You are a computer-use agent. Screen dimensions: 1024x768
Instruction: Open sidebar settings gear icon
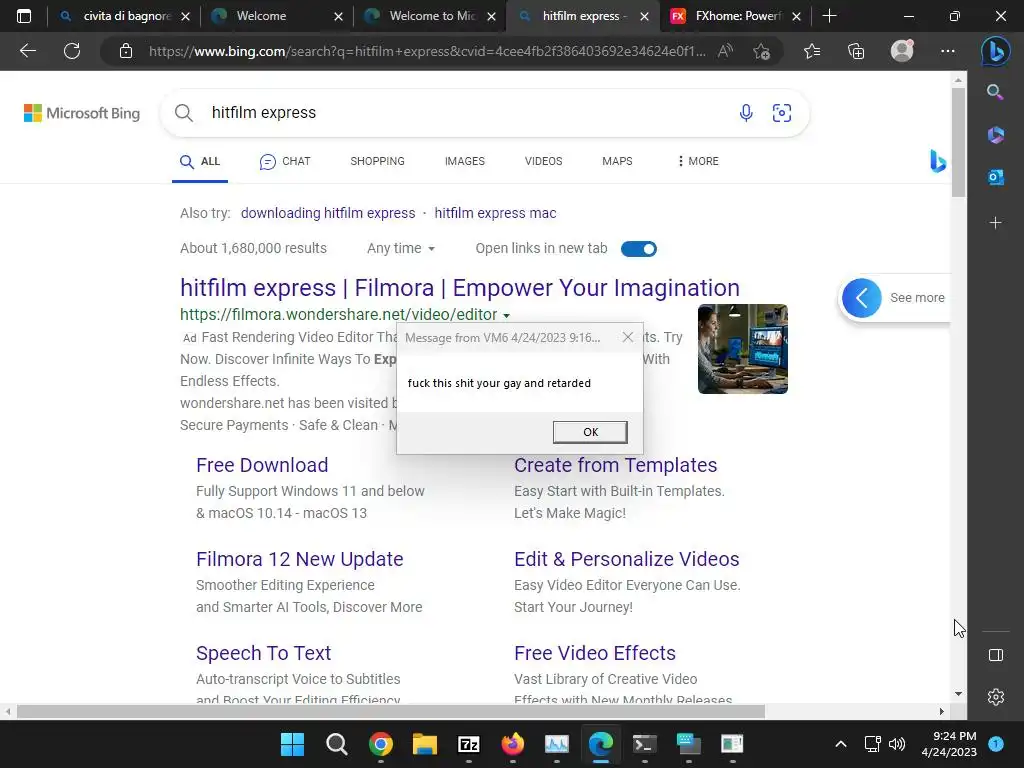coord(996,697)
